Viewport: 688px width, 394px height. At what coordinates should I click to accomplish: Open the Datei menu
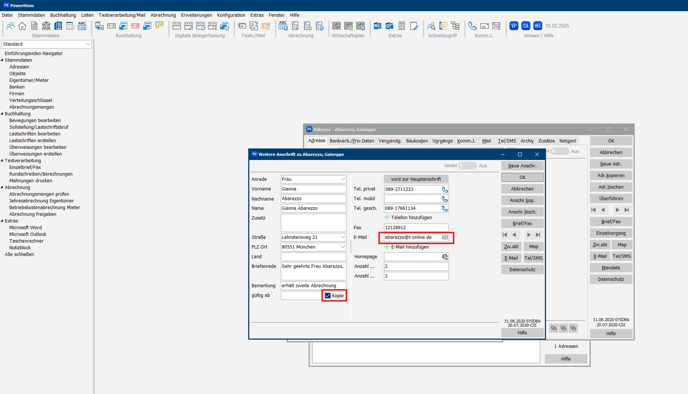(x=7, y=15)
